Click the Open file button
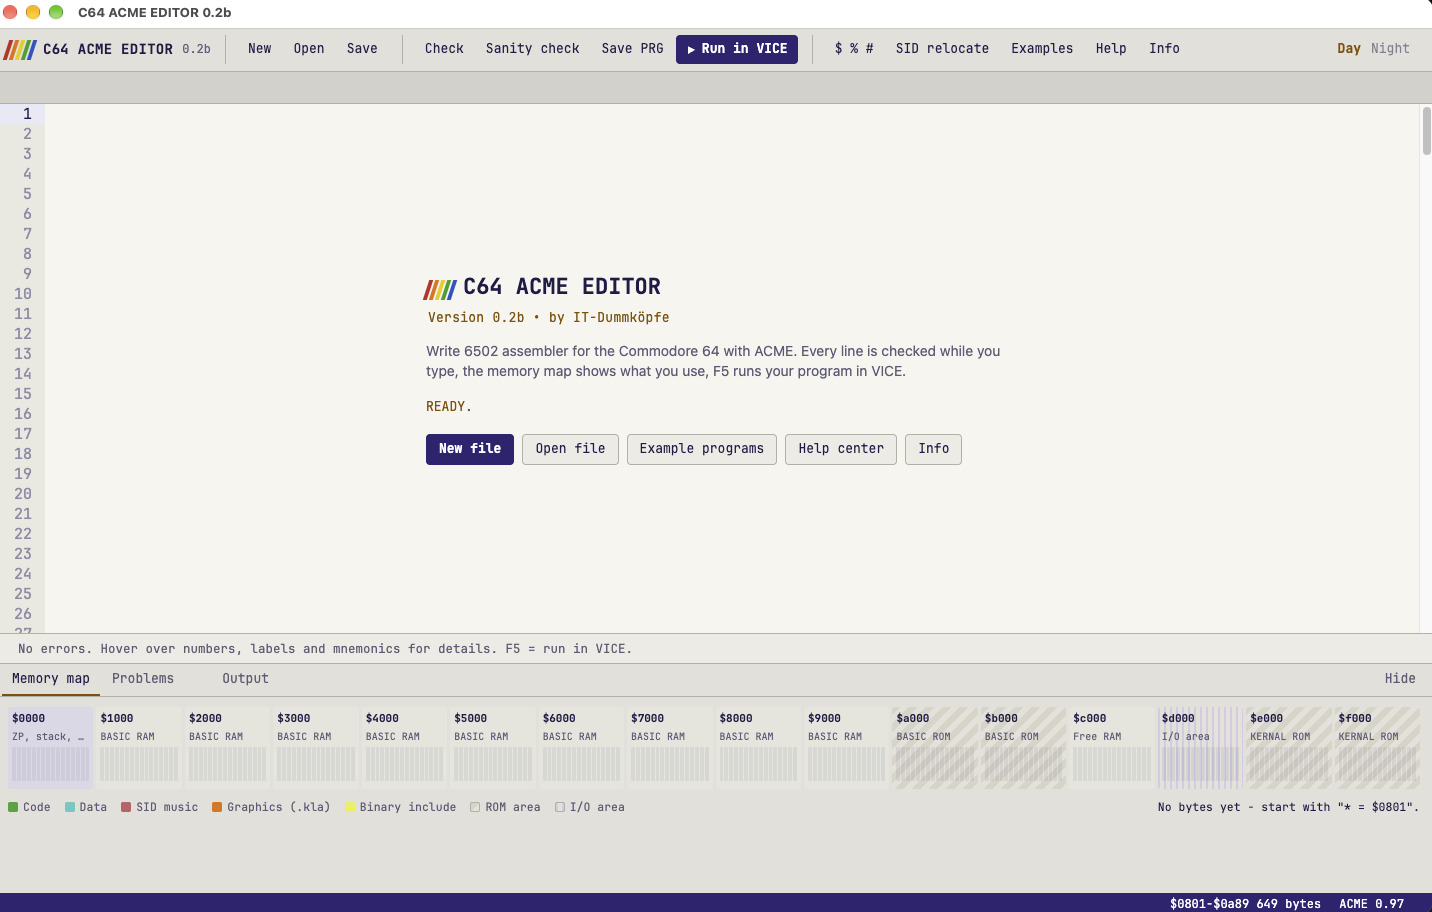The image size is (1432, 912). tap(570, 449)
